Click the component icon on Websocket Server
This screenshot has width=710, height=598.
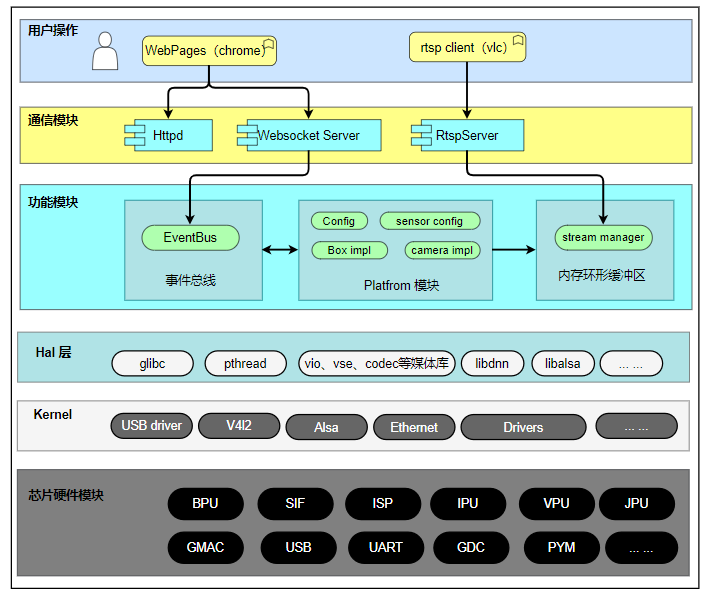[247, 135]
